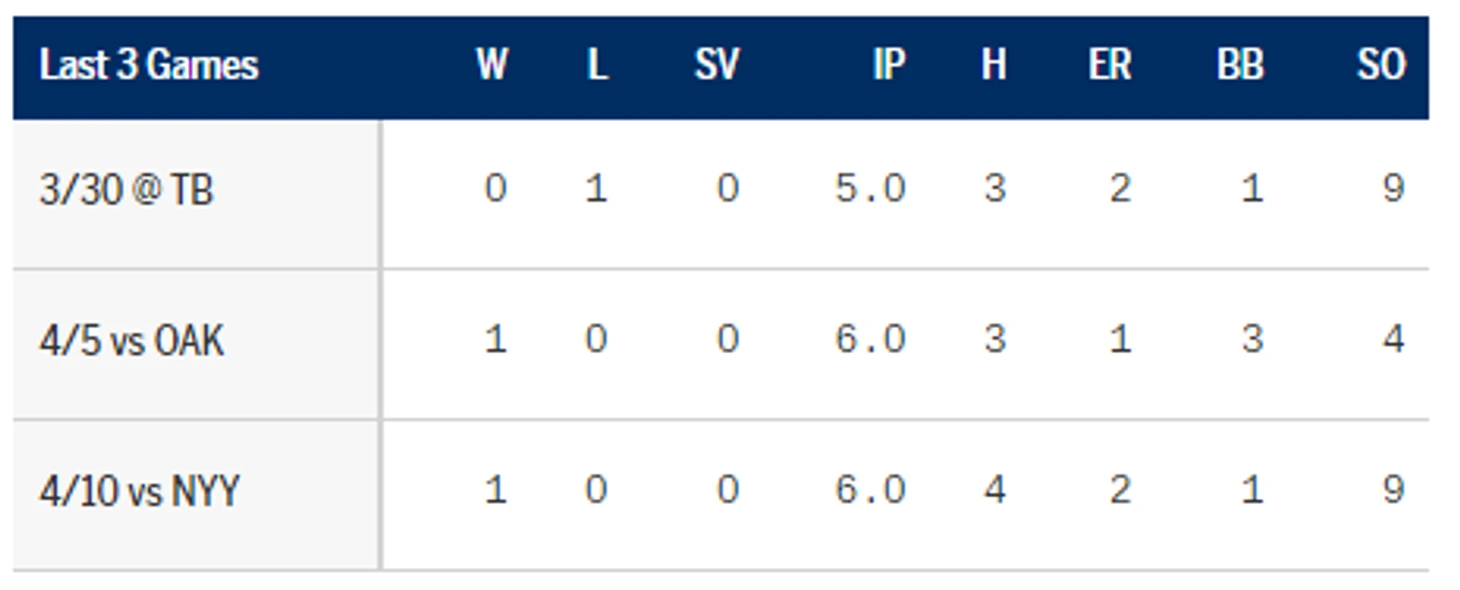
Task: Click the W column header
Action: tap(491, 65)
